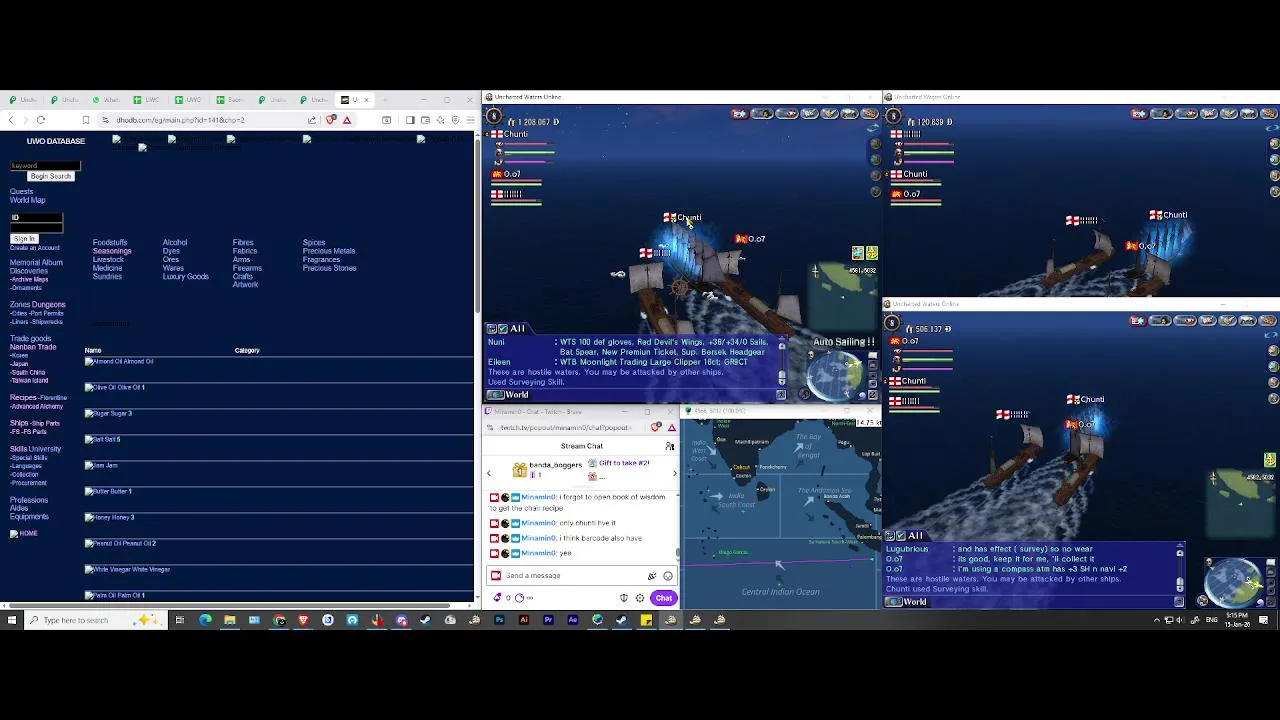This screenshot has width=1280, height=720.
Task: Open Illustrator from the taskbar
Action: pyautogui.click(x=524, y=620)
